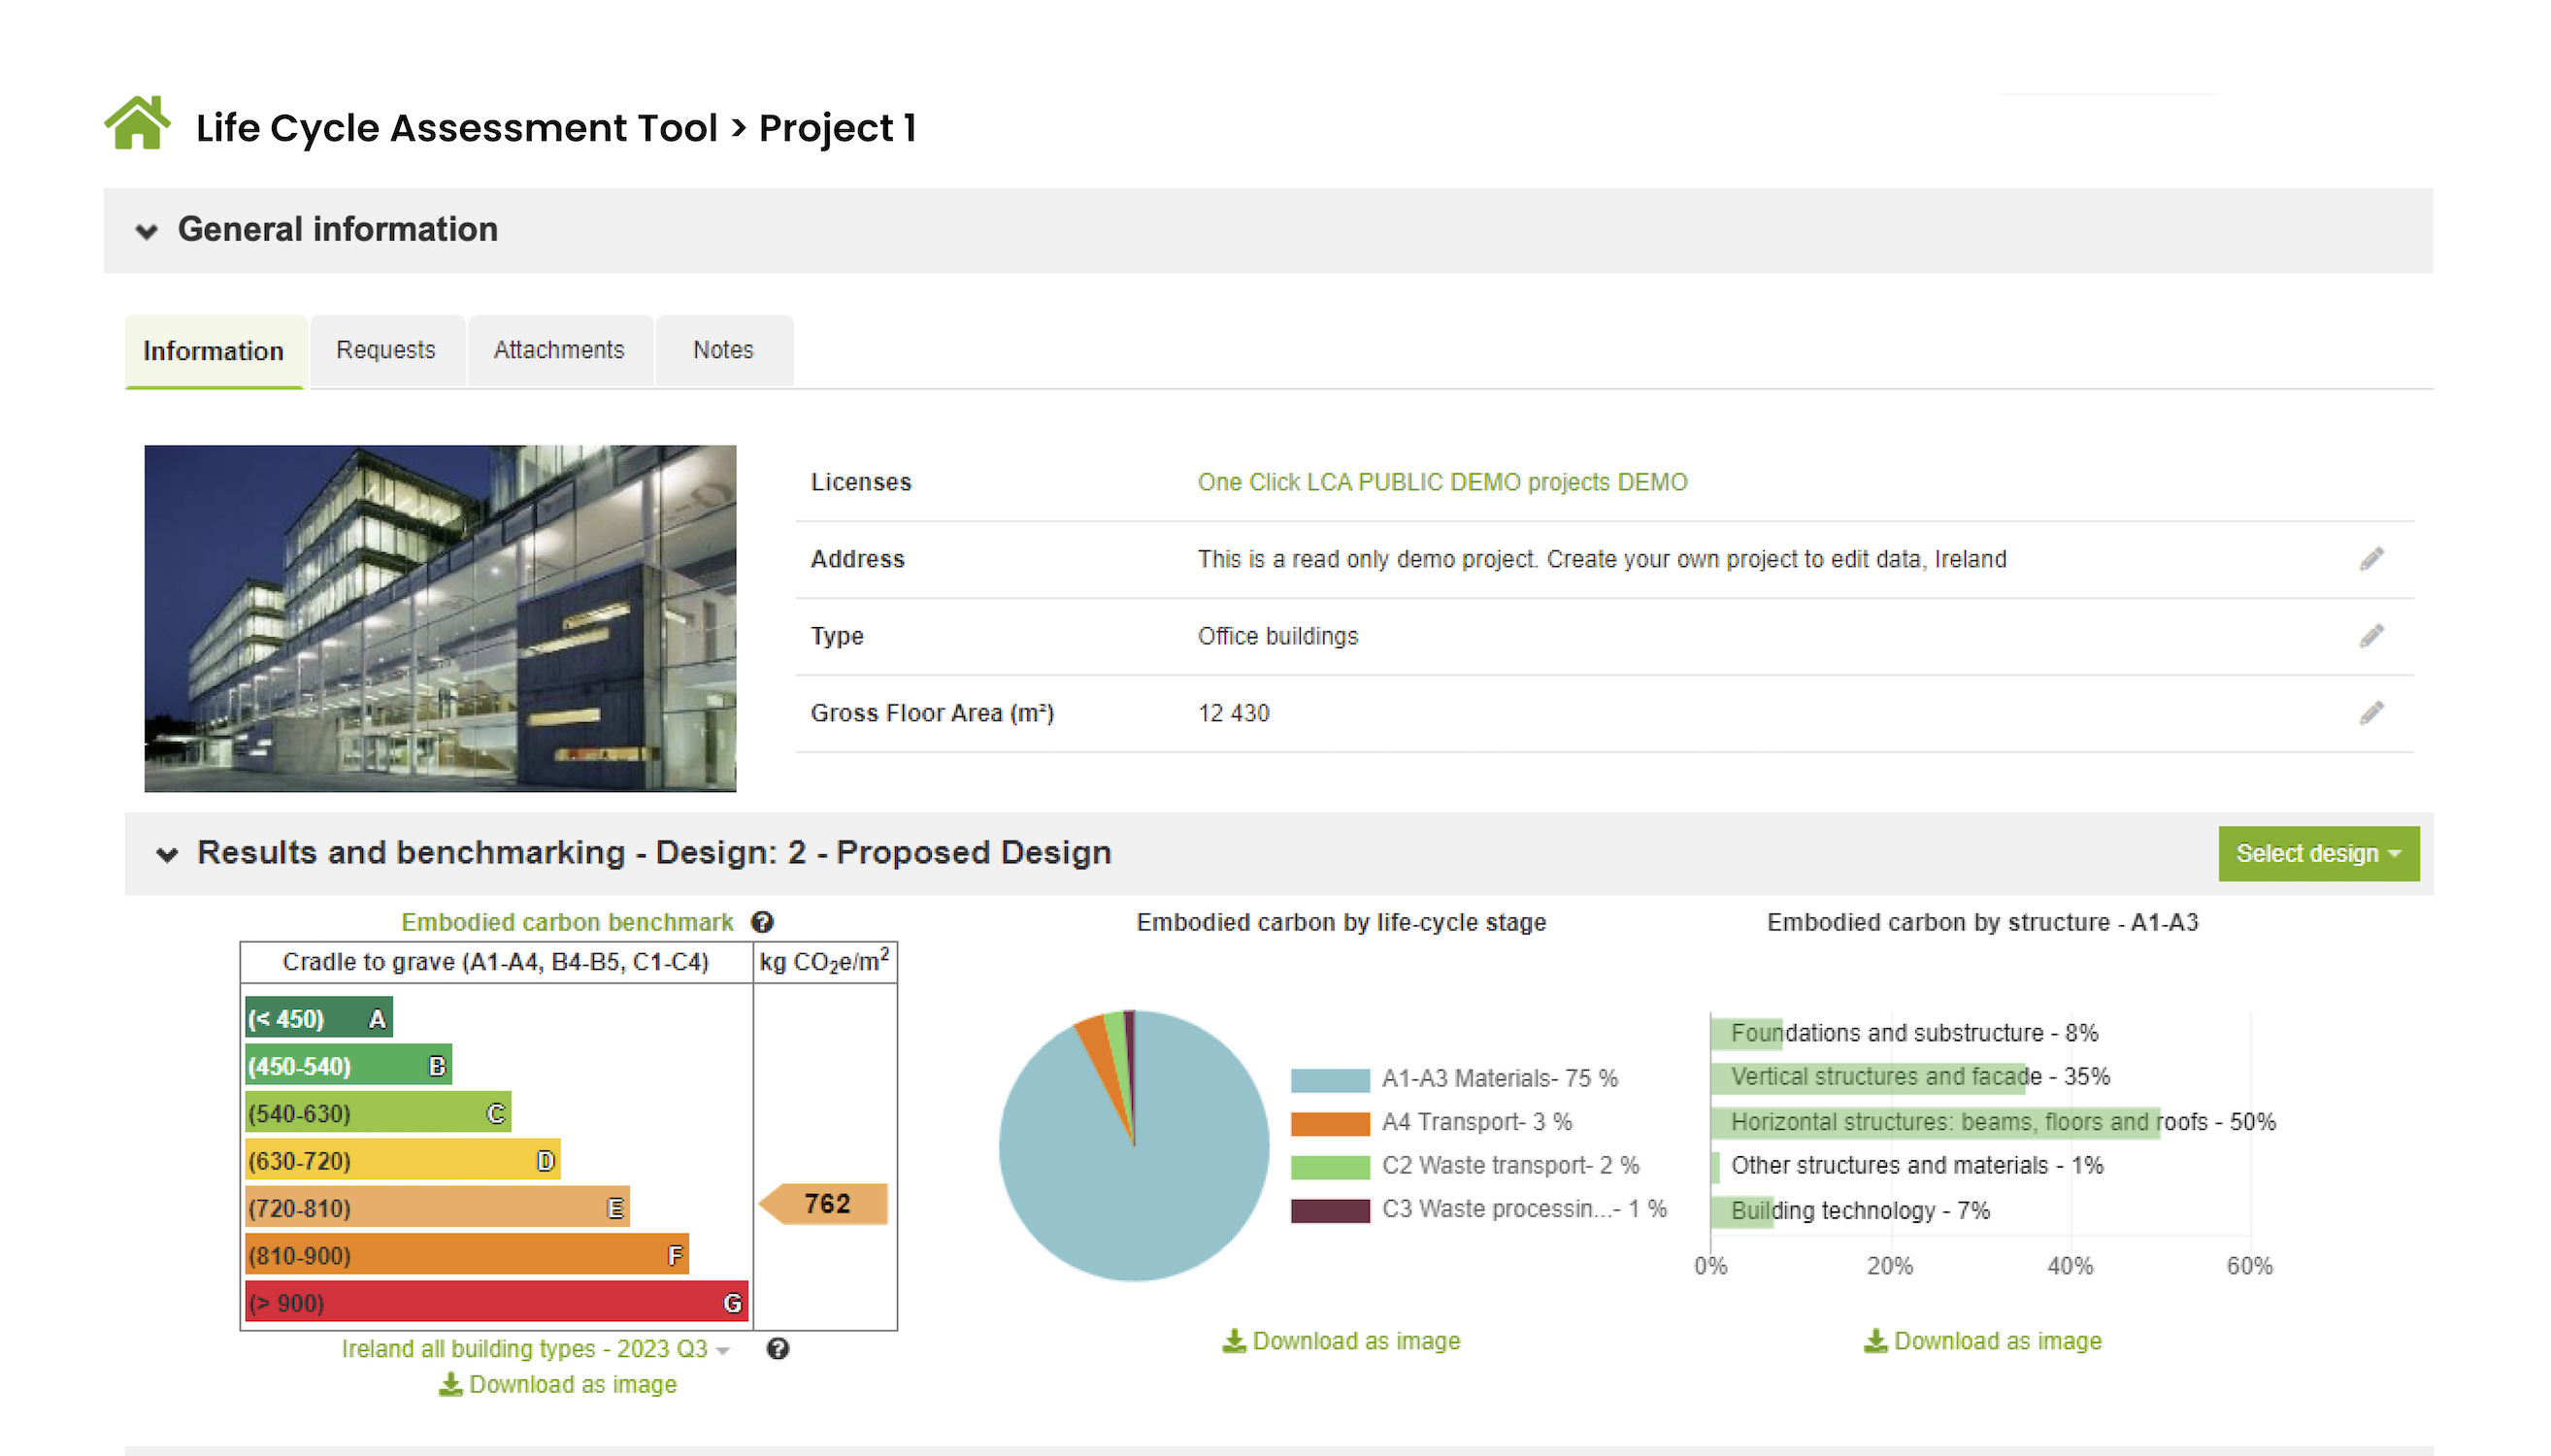The height and width of the screenshot is (1456, 2551).
Task: Open help beside Ireland benchmark selector
Action: coord(778,1348)
